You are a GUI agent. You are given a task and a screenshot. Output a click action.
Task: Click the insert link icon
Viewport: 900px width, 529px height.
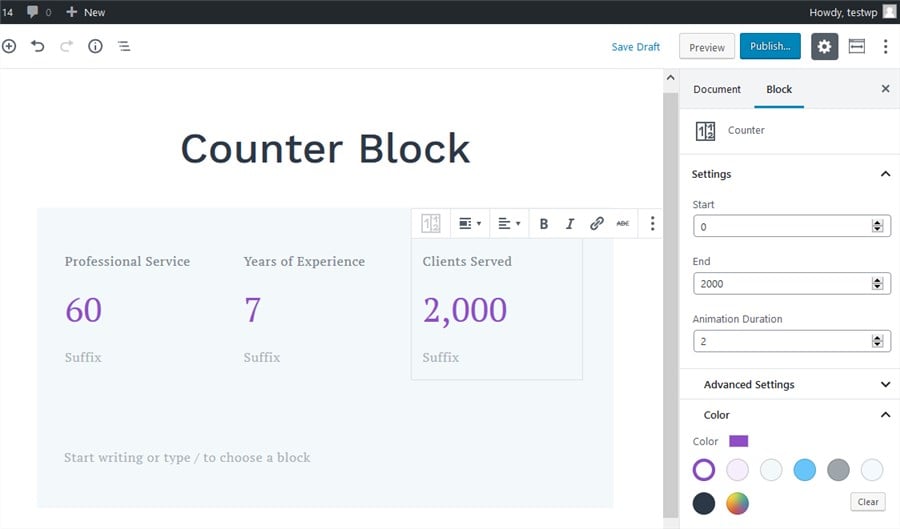597,224
